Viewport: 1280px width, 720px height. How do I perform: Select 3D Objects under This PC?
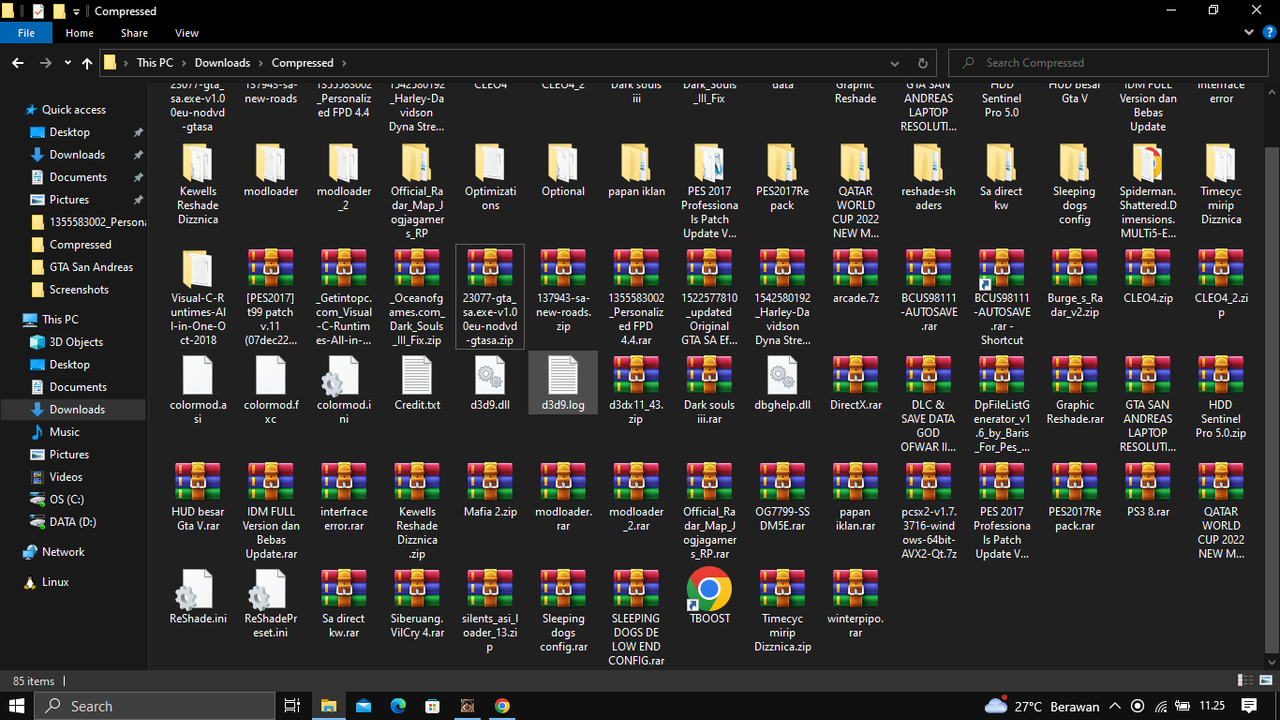76,342
